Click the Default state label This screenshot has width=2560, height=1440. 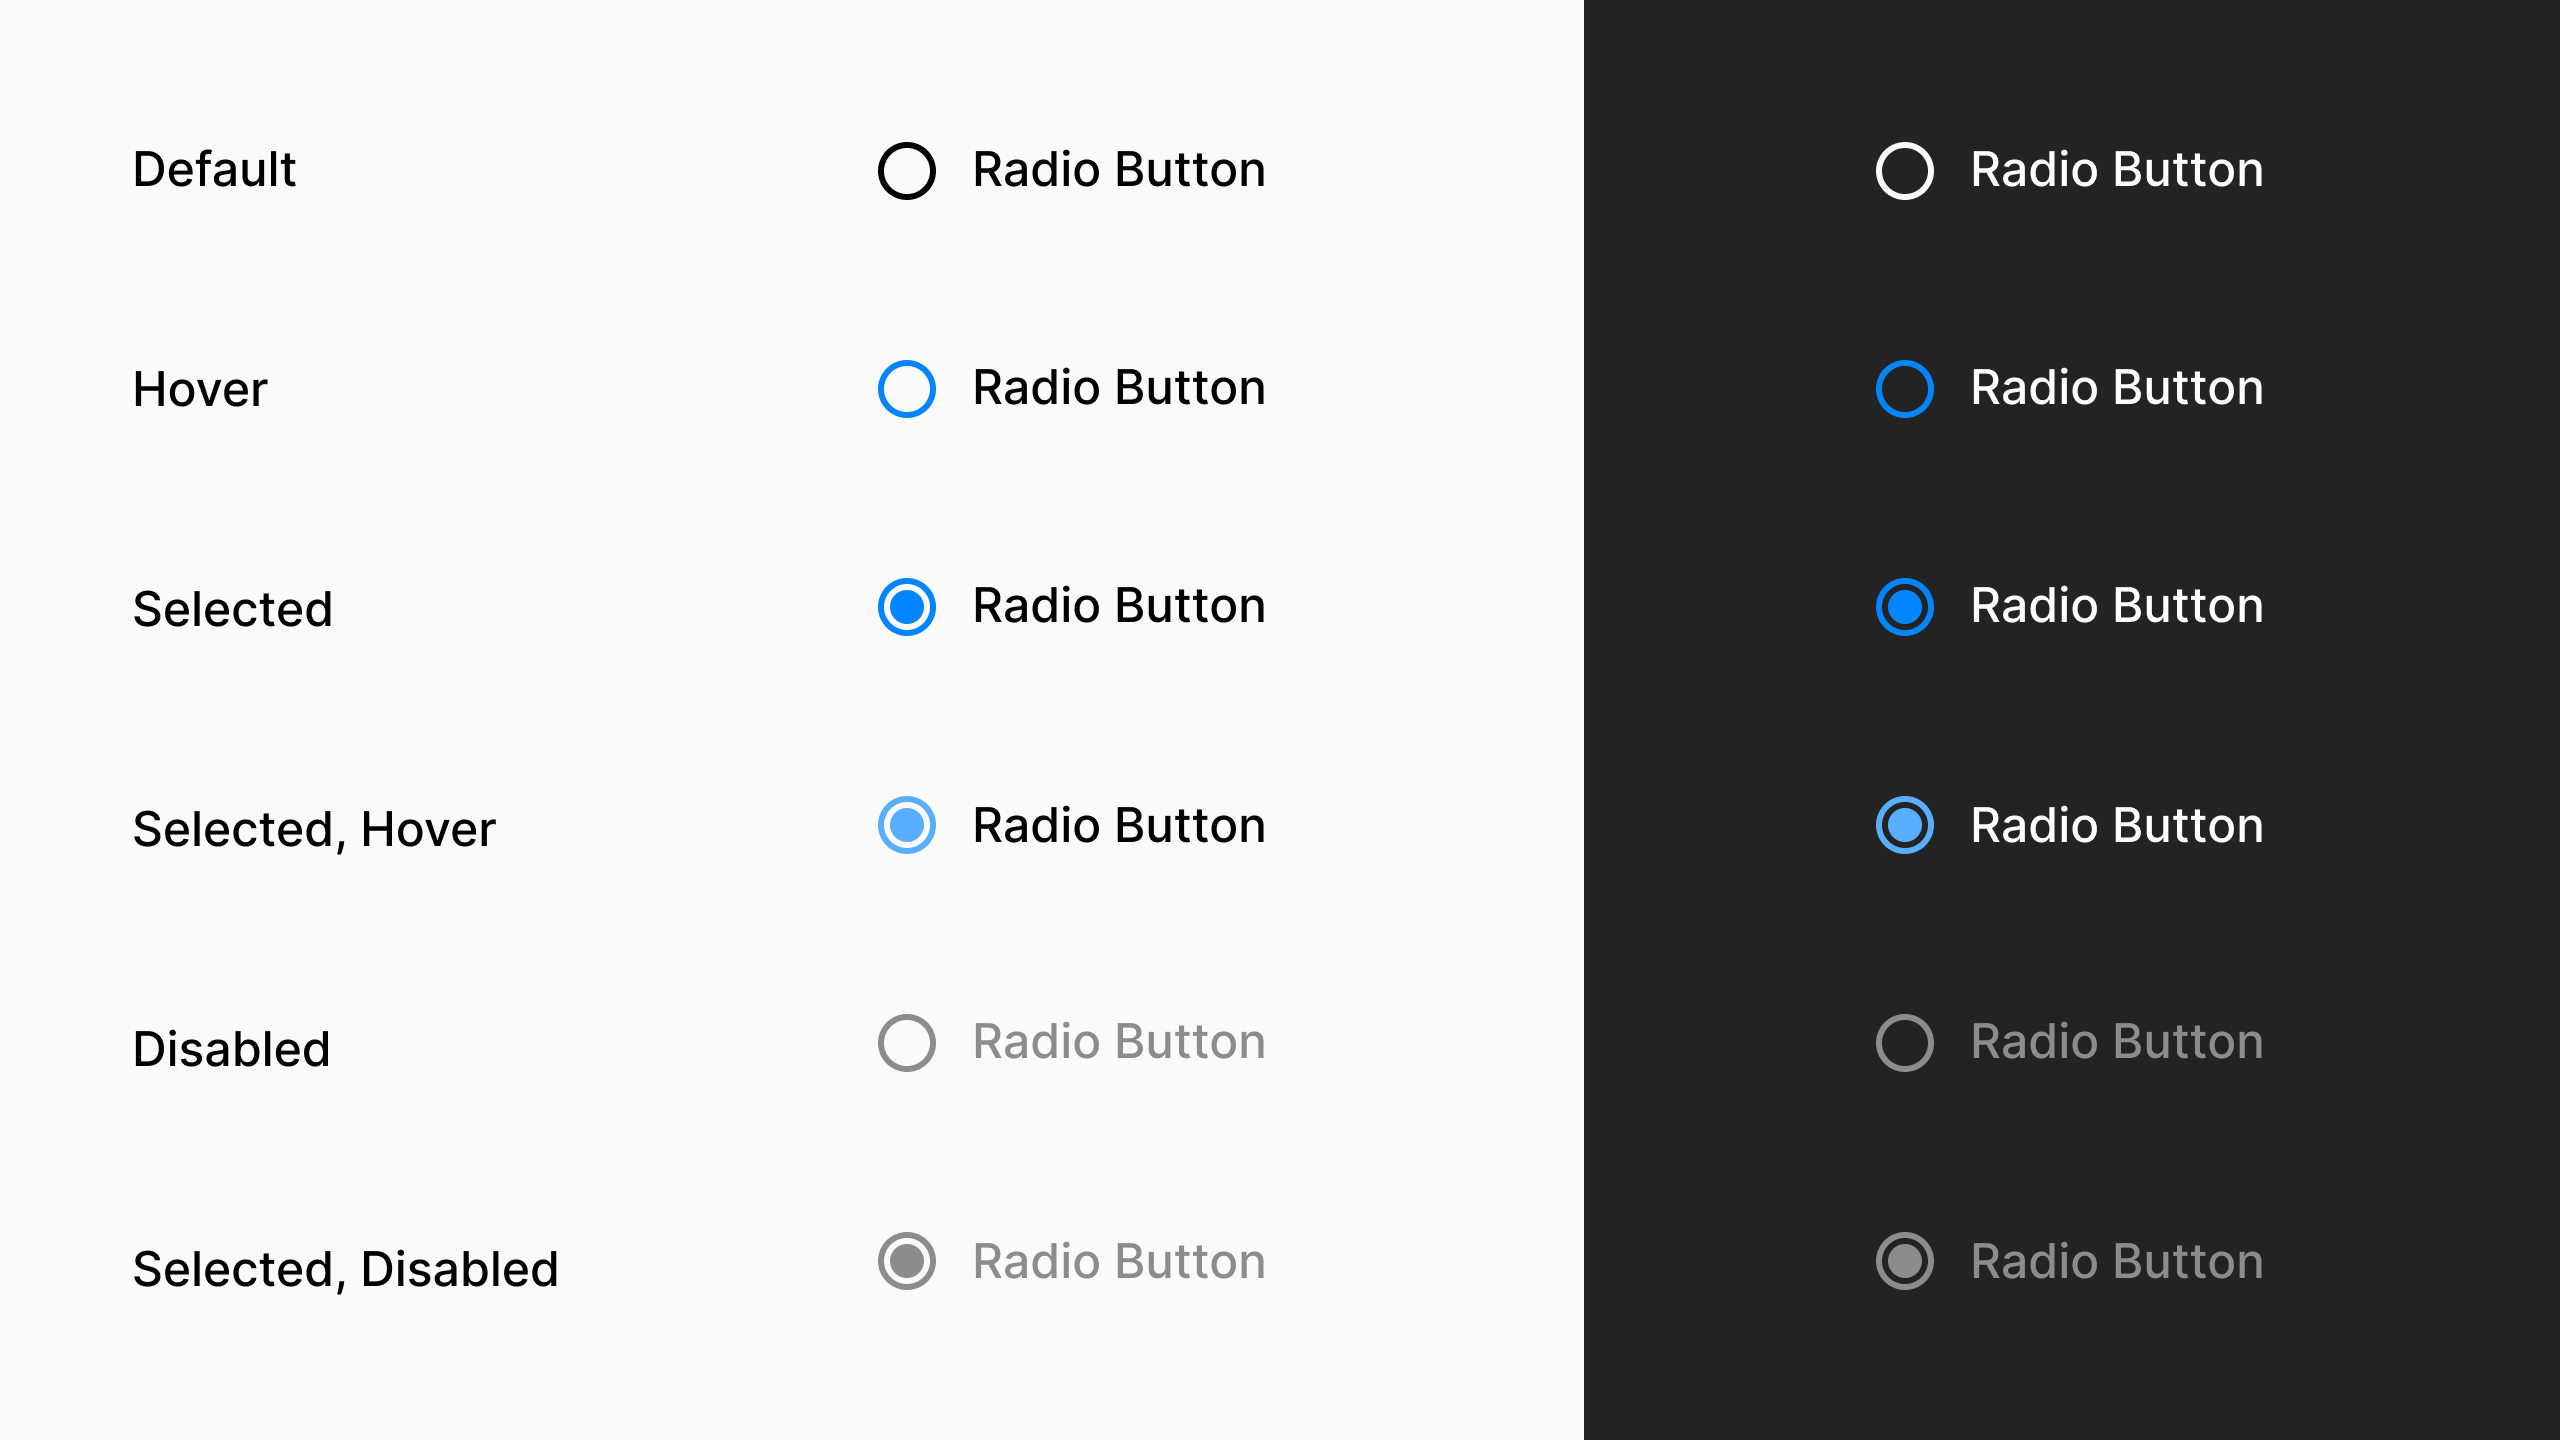pos(214,169)
